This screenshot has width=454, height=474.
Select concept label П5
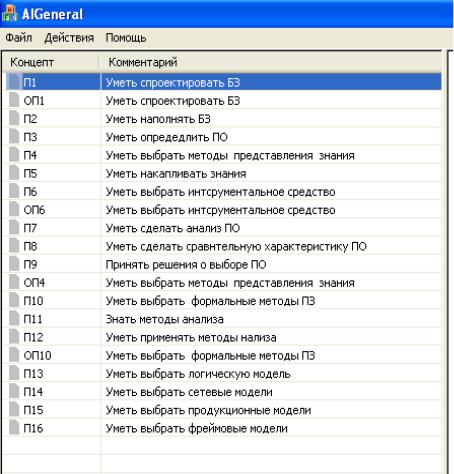[30, 173]
